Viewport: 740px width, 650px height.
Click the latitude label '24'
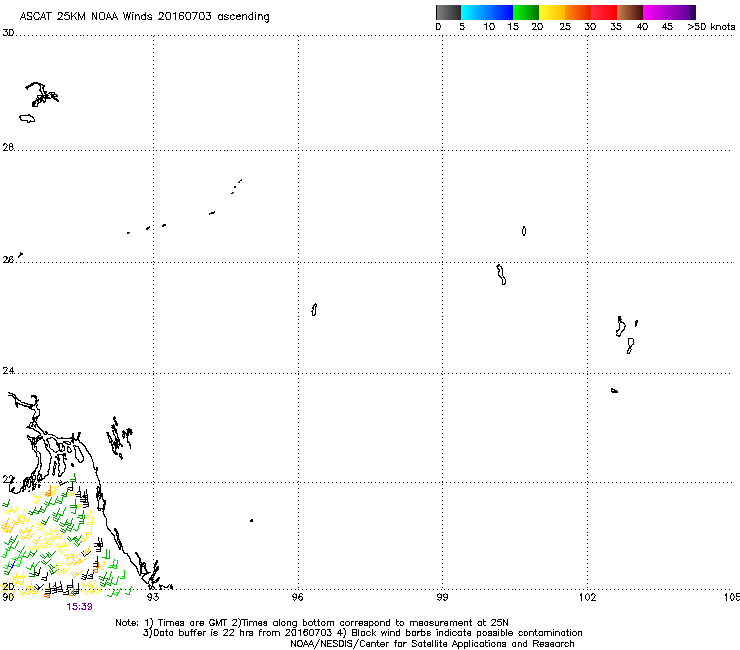pyautogui.click(x=8, y=371)
